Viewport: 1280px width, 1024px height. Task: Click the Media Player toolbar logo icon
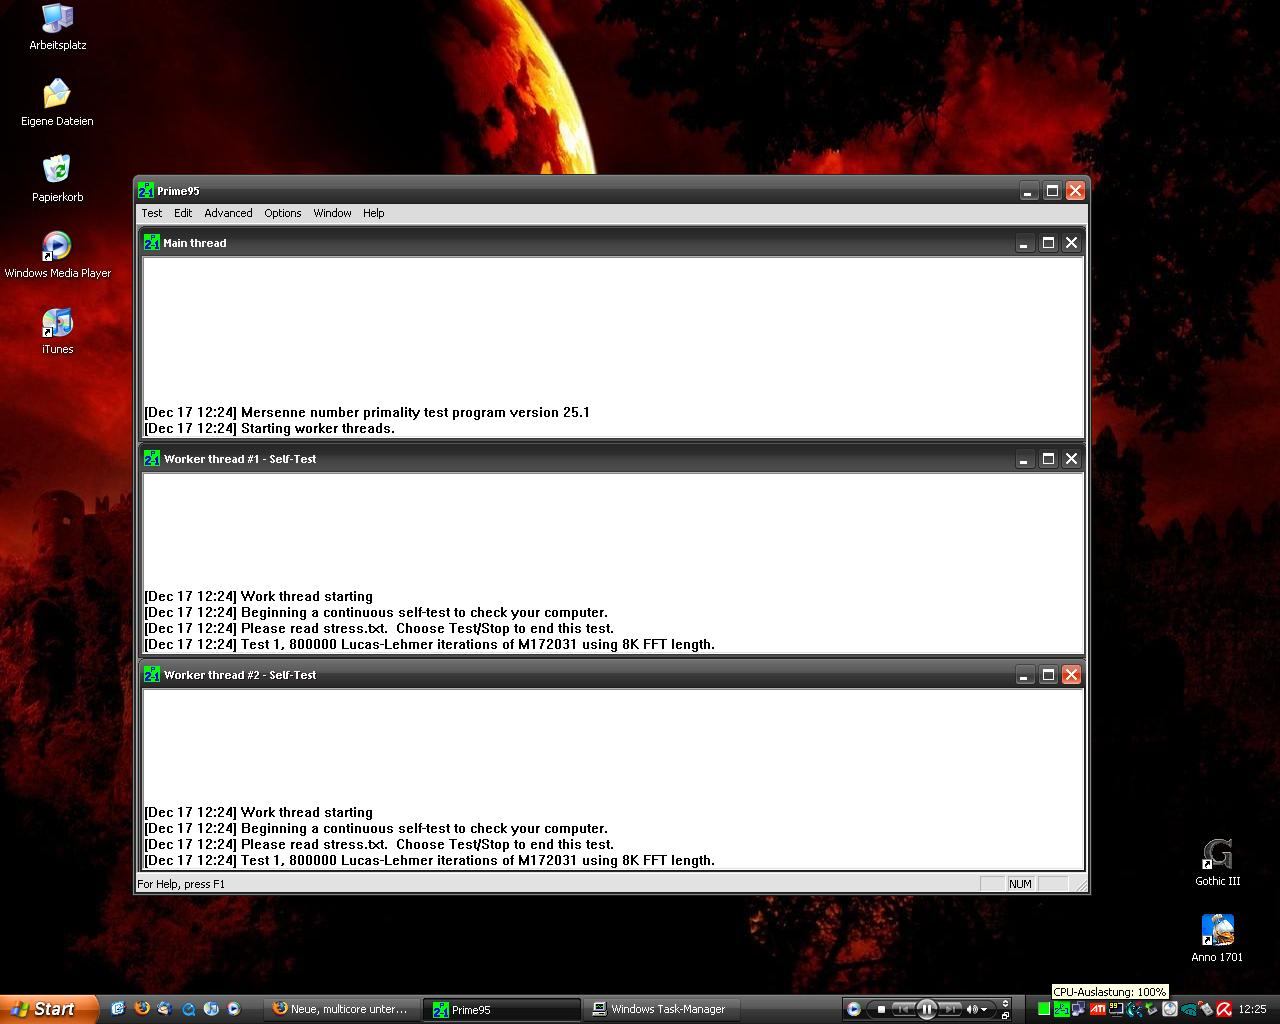pyautogui.click(x=853, y=1009)
